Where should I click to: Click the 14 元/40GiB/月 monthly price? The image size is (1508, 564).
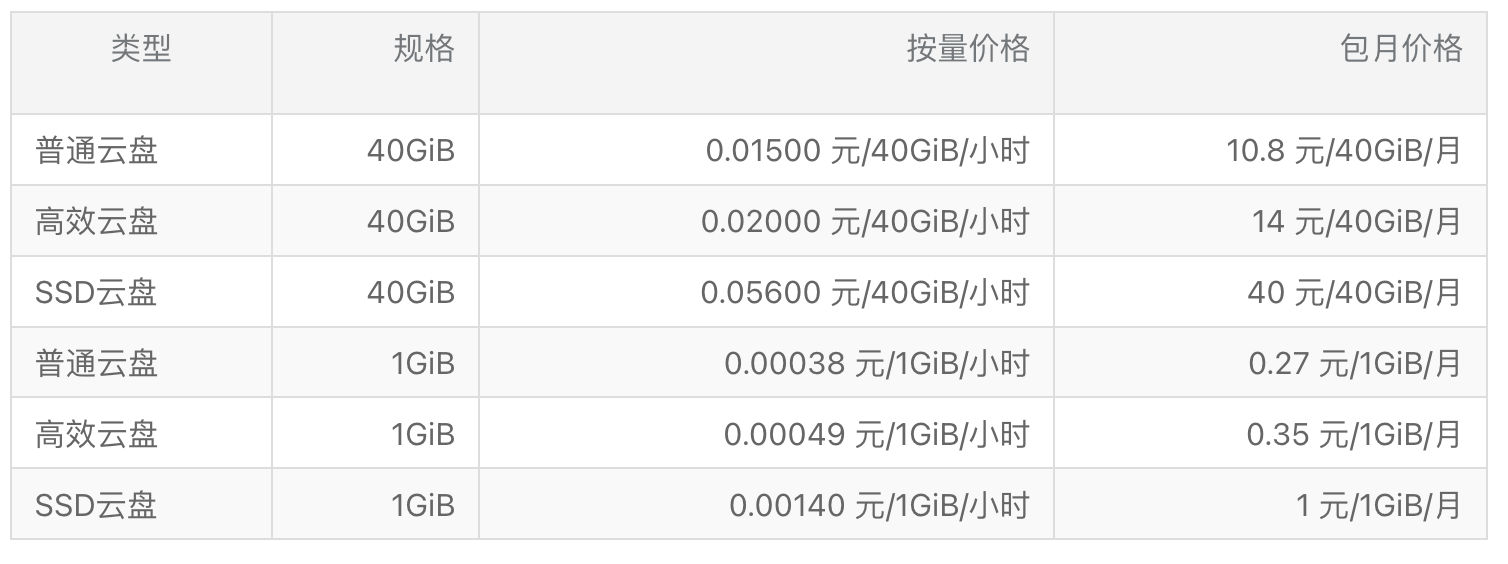click(x=1357, y=222)
